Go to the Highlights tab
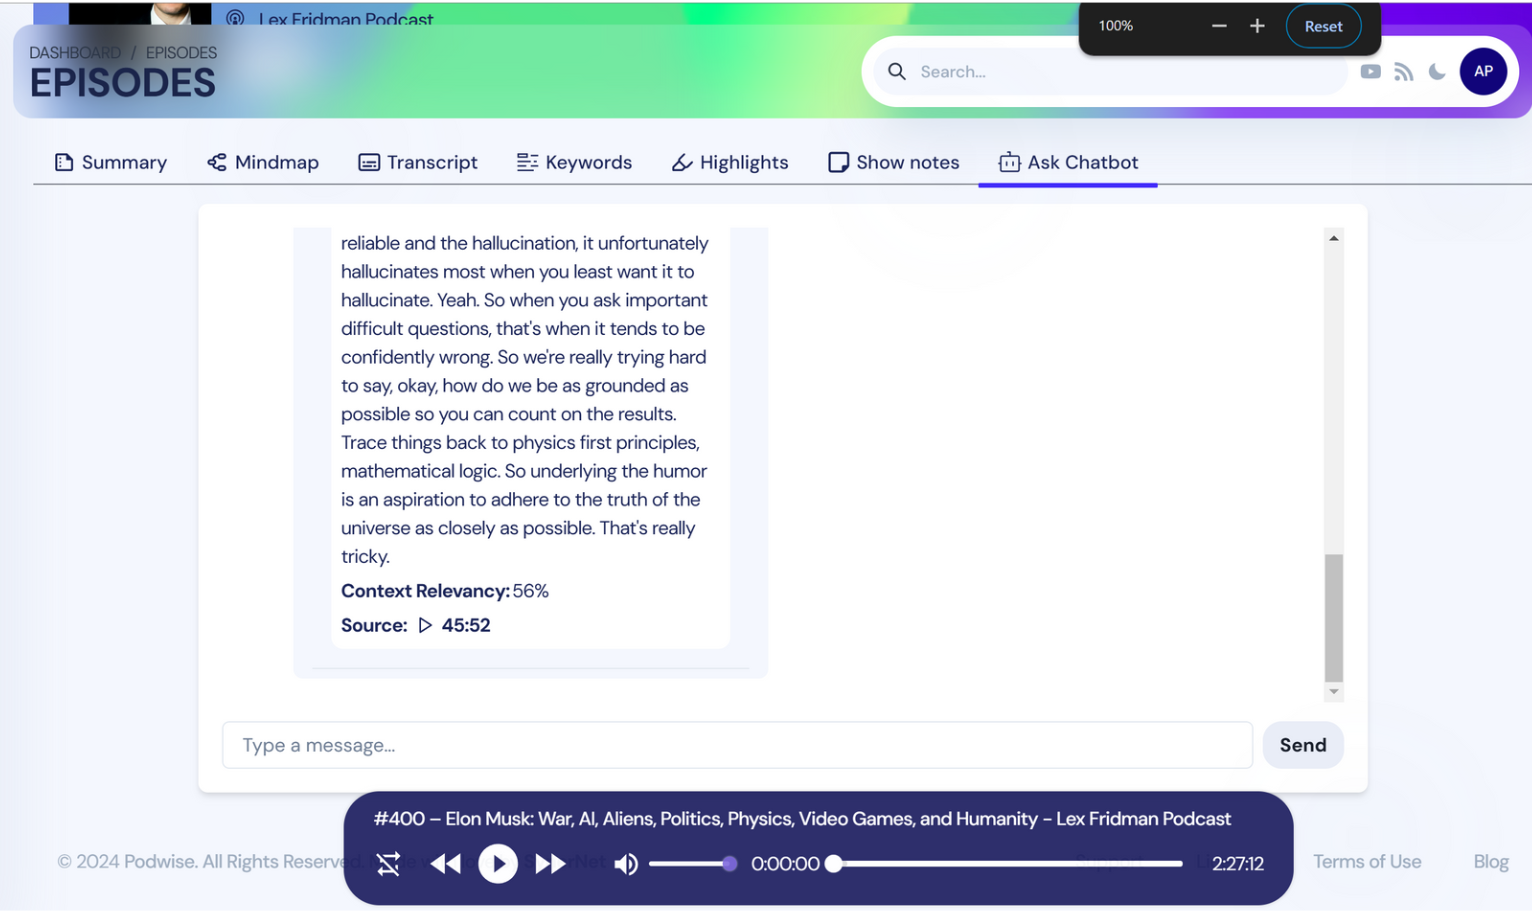 [x=730, y=162]
